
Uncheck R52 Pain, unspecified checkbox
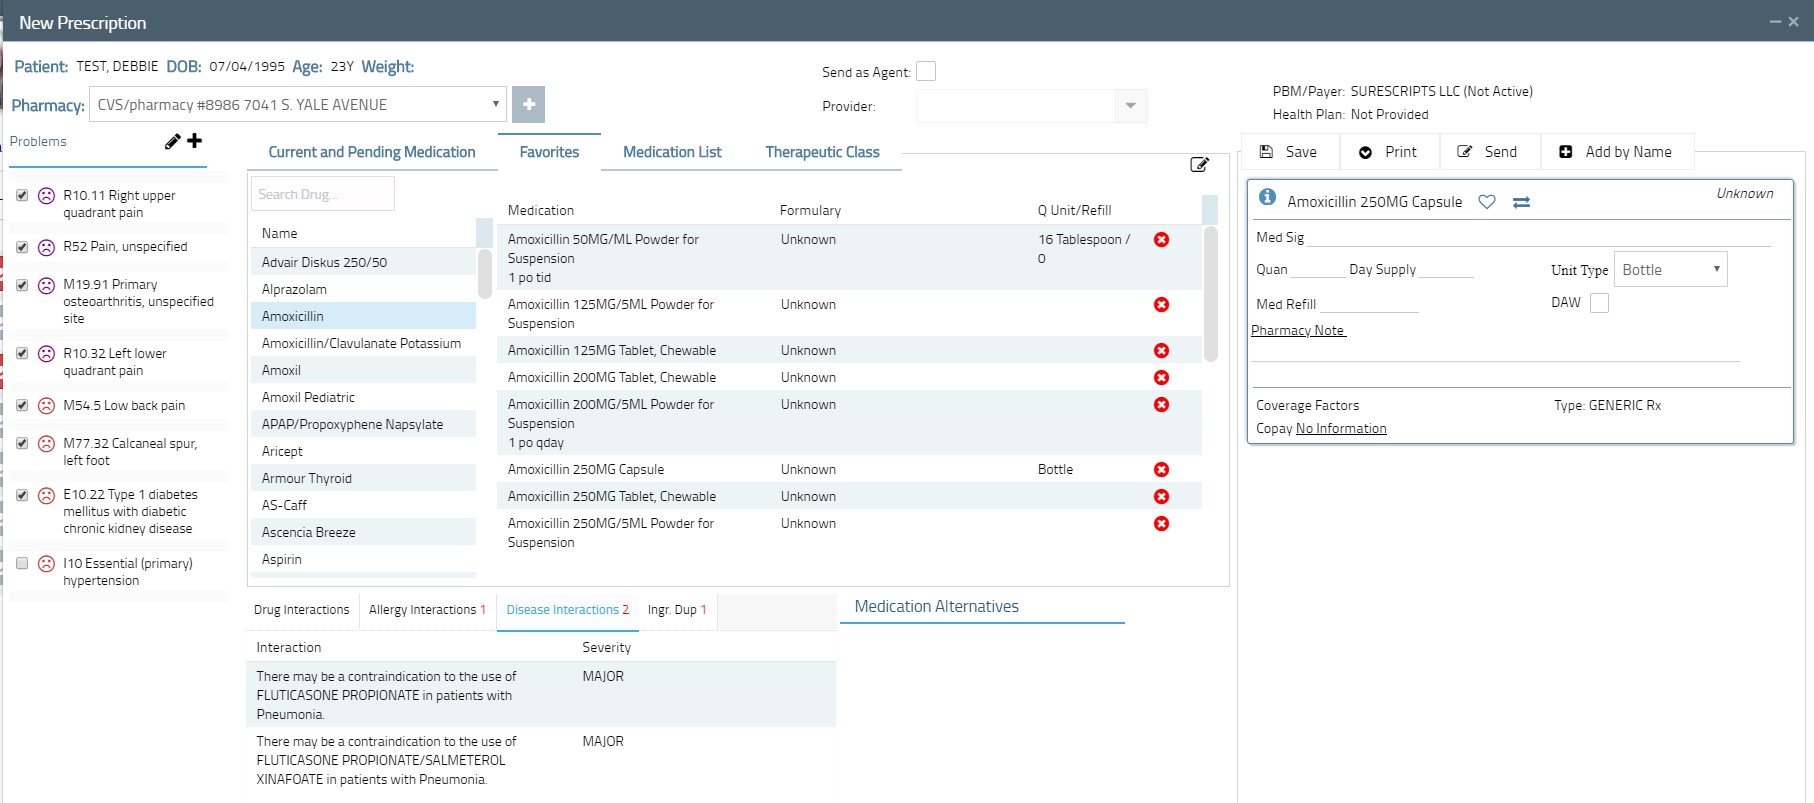(22, 247)
